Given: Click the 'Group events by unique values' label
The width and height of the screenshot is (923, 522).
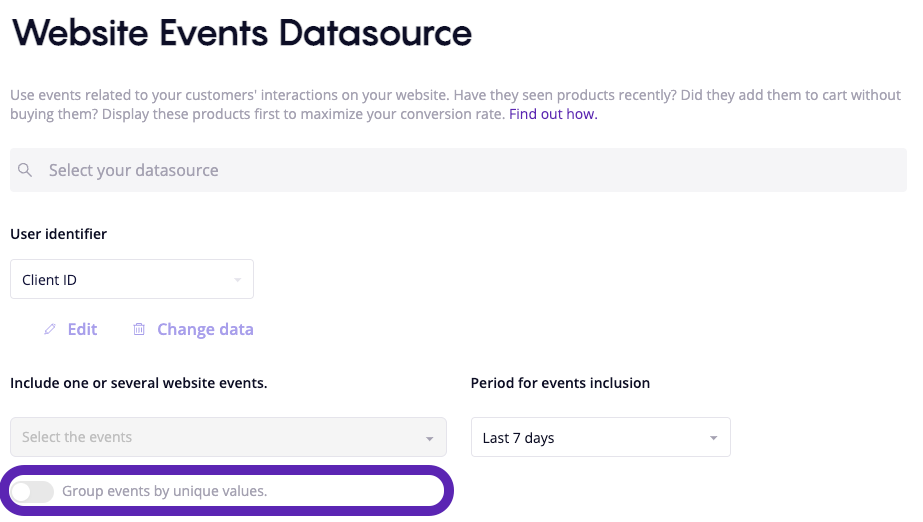Looking at the screenshot, I should pos(165,491).
